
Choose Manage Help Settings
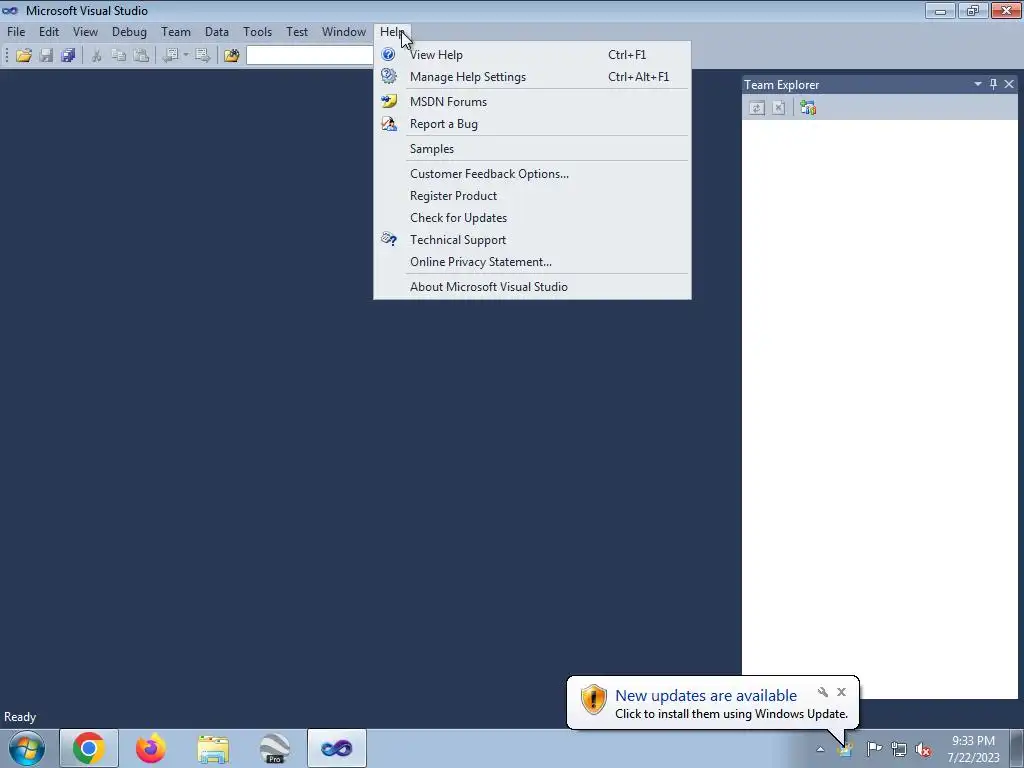click(532, 76)
